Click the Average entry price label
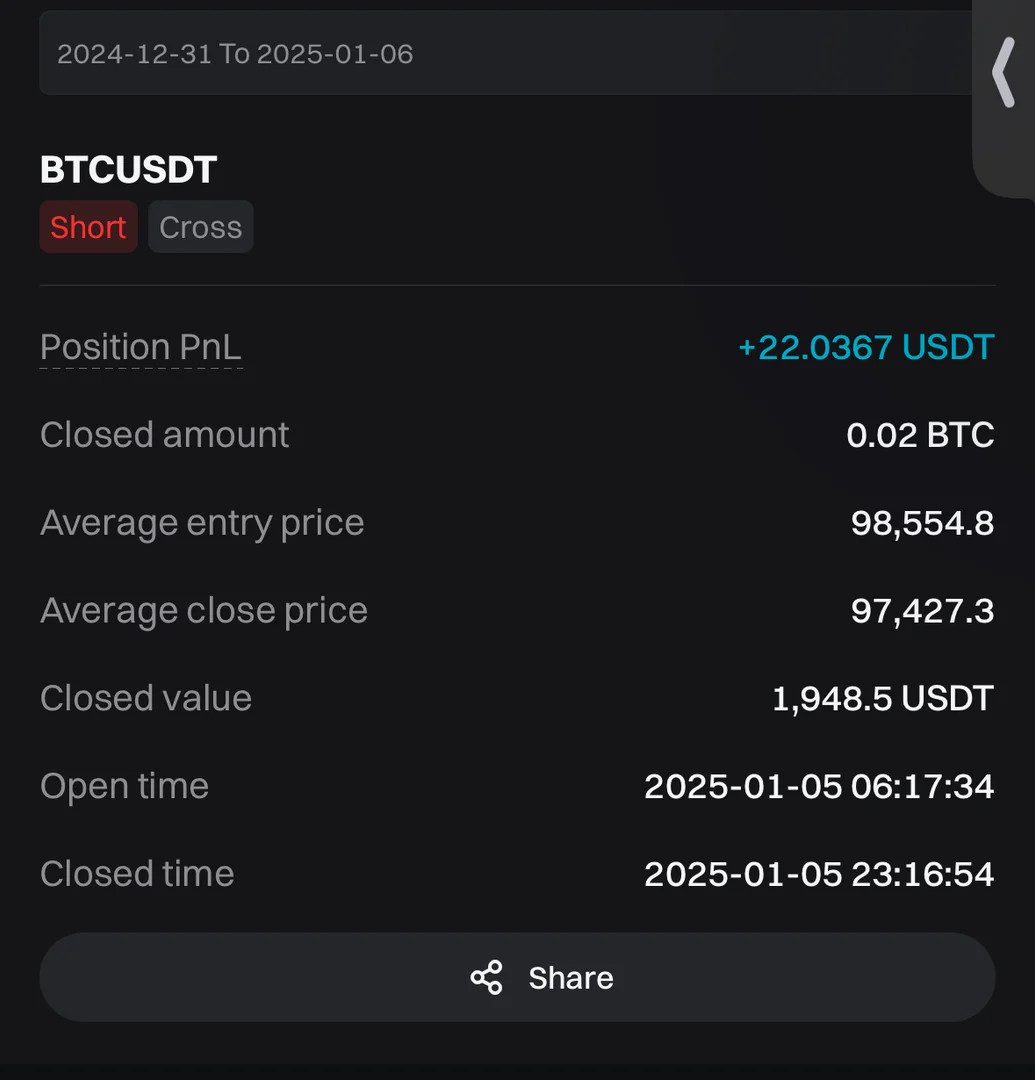This screenshot has width=1035, height=1080. click(x=202, y=523)
